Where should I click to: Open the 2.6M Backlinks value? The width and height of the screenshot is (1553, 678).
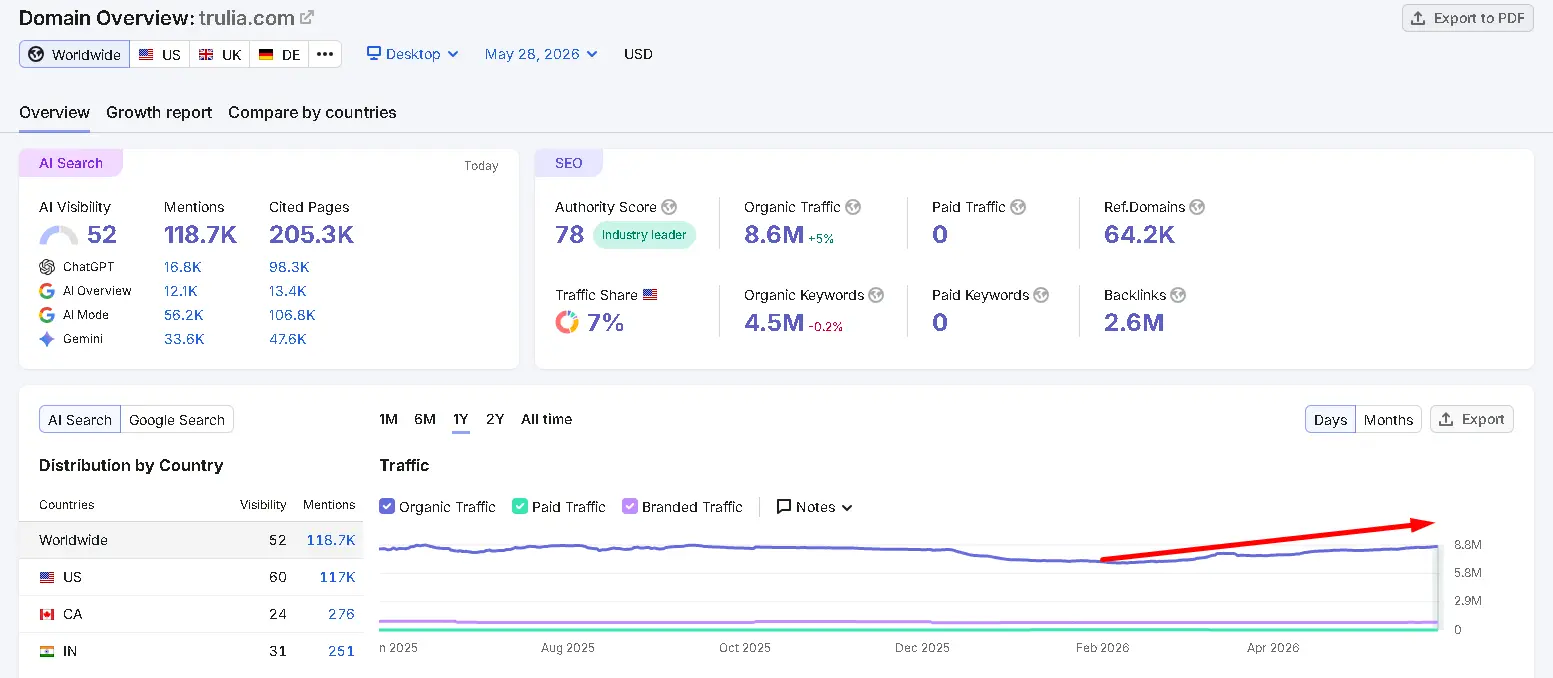1134,322
